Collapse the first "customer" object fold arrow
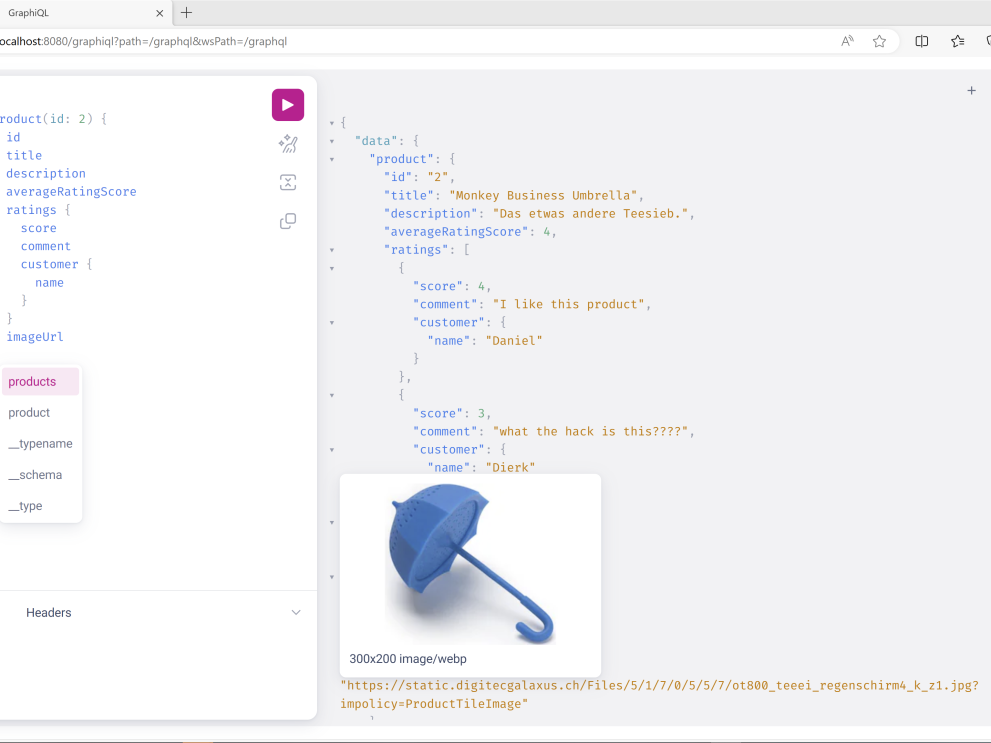The height and width of the screenshot is (743, 991). point(332,323)
